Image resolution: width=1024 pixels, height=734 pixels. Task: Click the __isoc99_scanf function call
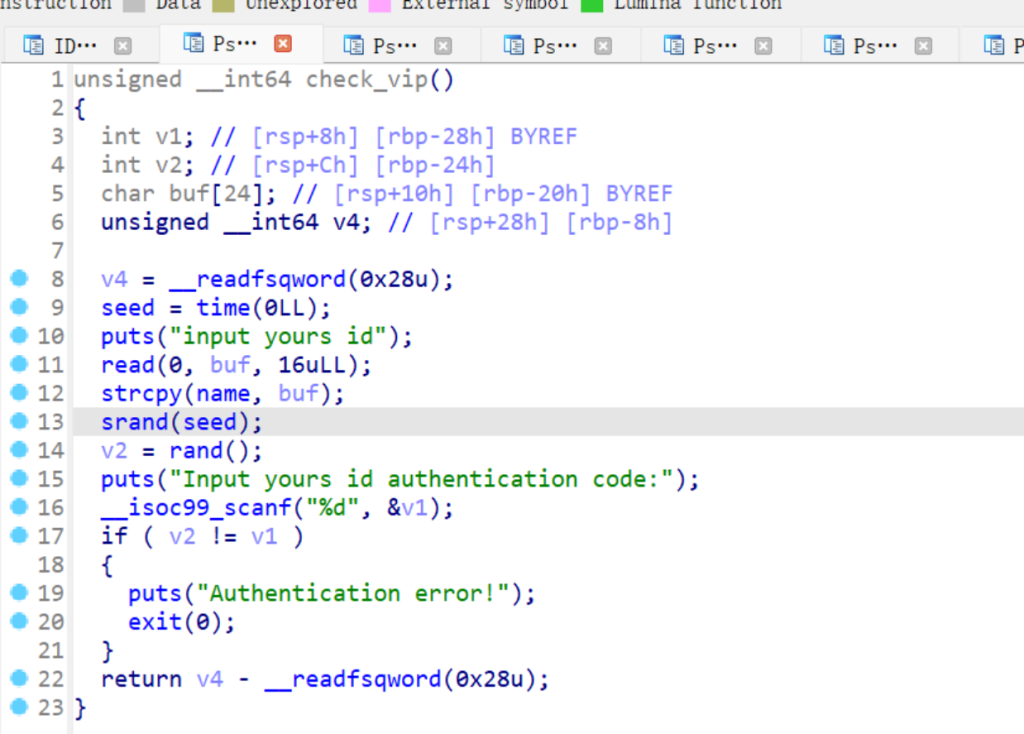tap(190, 508)
